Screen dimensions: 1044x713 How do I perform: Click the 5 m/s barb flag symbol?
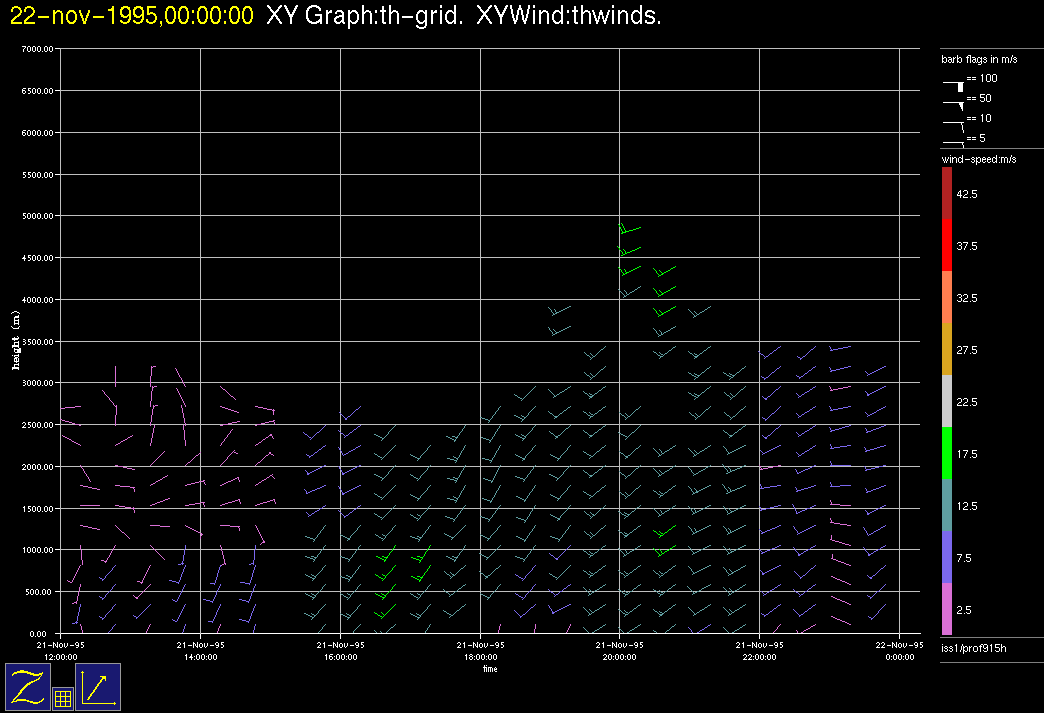(x=955, y=142)
